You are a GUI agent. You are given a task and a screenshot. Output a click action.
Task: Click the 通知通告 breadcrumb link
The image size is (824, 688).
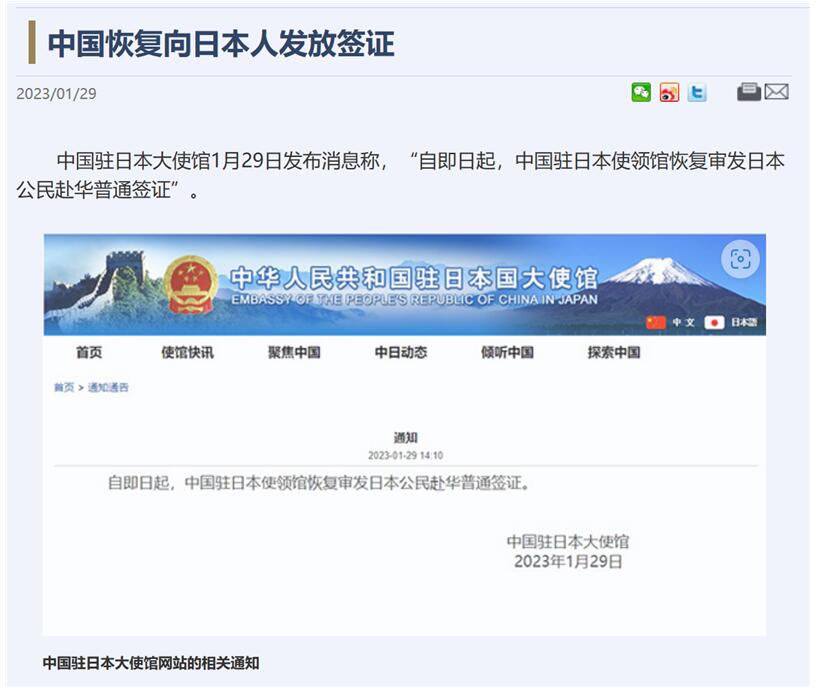[x=108, y=387]
